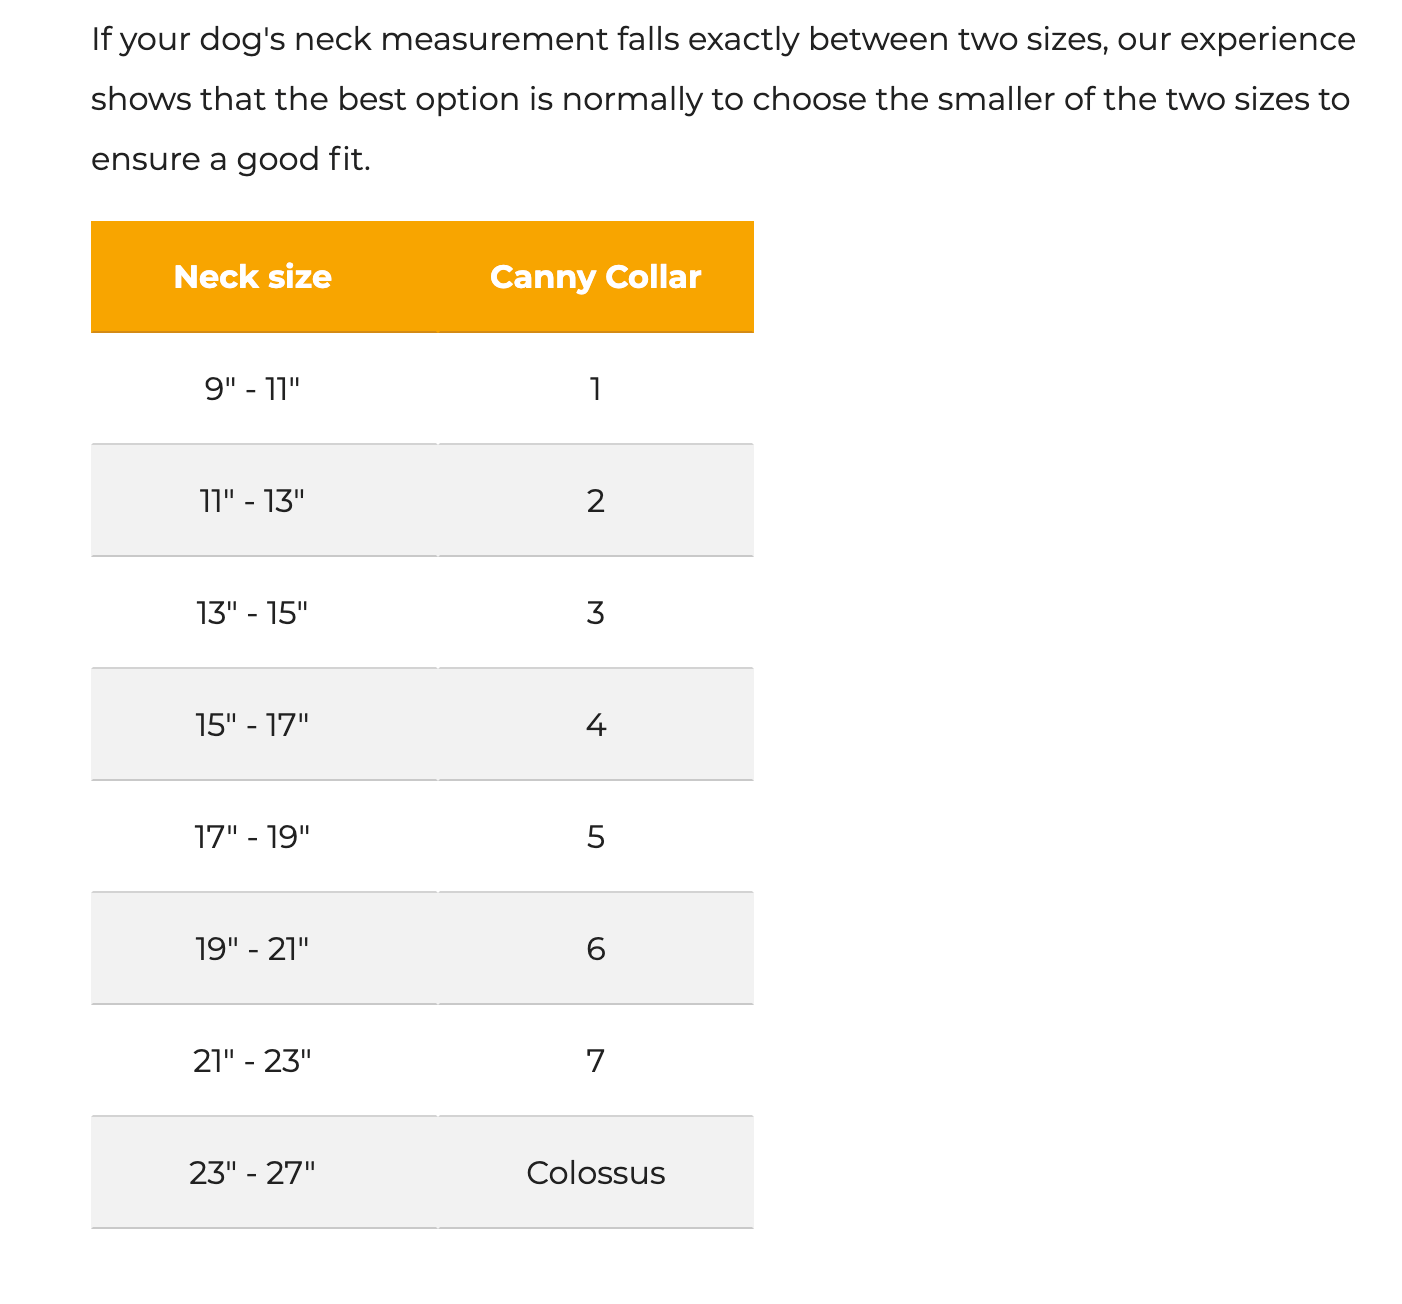The height and width of the screenshot is (1304, 1402).
Task: Click the "Neck size" column header
Action: [x=252, y=277]
